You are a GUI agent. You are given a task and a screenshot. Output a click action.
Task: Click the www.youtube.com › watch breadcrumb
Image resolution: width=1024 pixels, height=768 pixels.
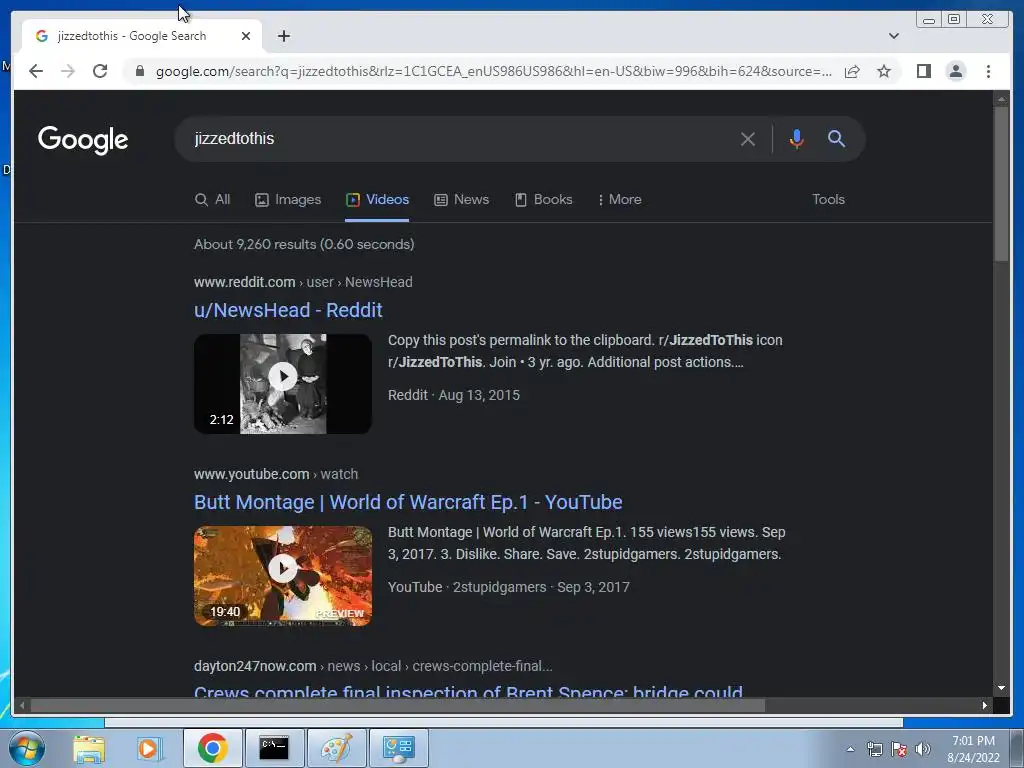click(x=276, y=474)
